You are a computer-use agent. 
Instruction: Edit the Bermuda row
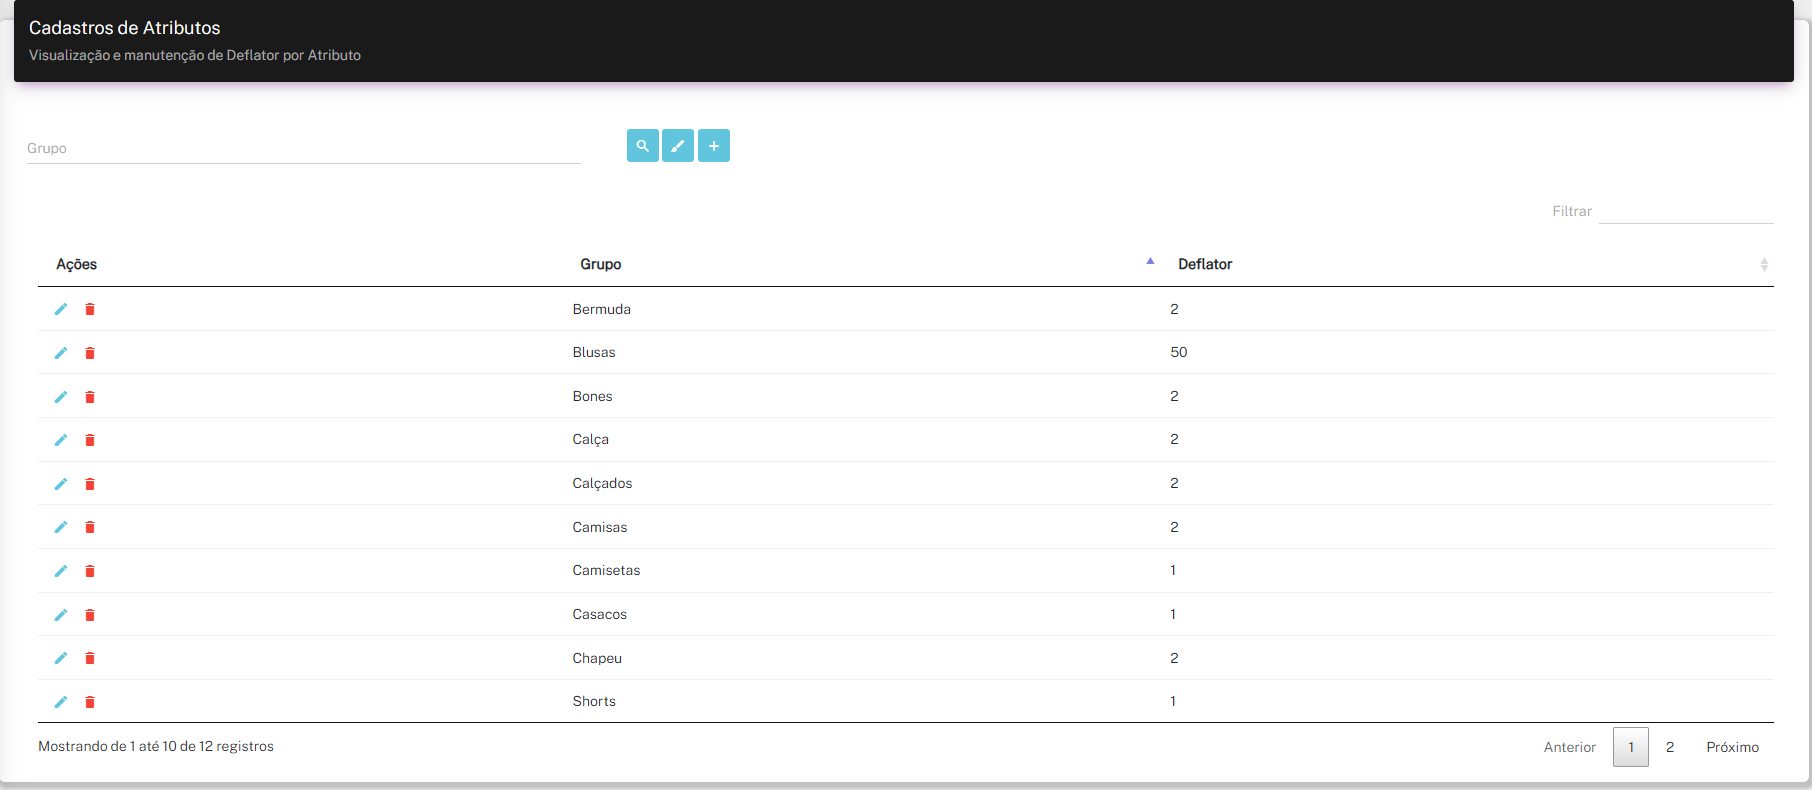click(61, 309)
